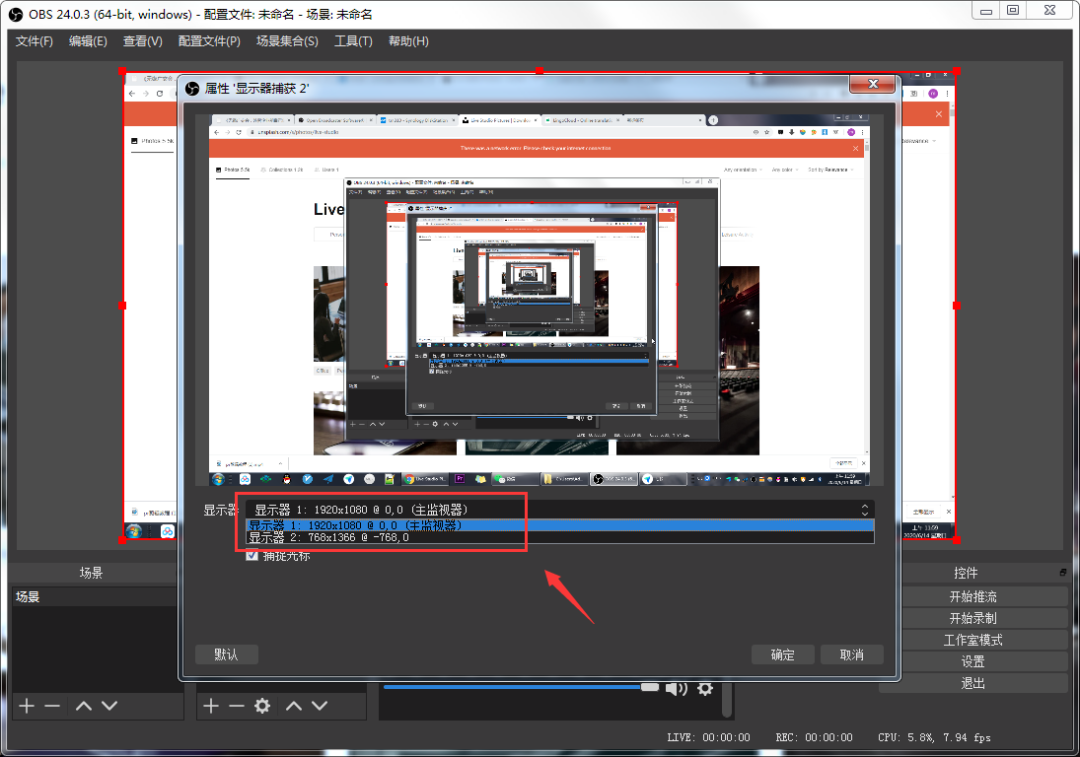
Task: Open the 工具(T) menu
Action: (x=353, y=41)
